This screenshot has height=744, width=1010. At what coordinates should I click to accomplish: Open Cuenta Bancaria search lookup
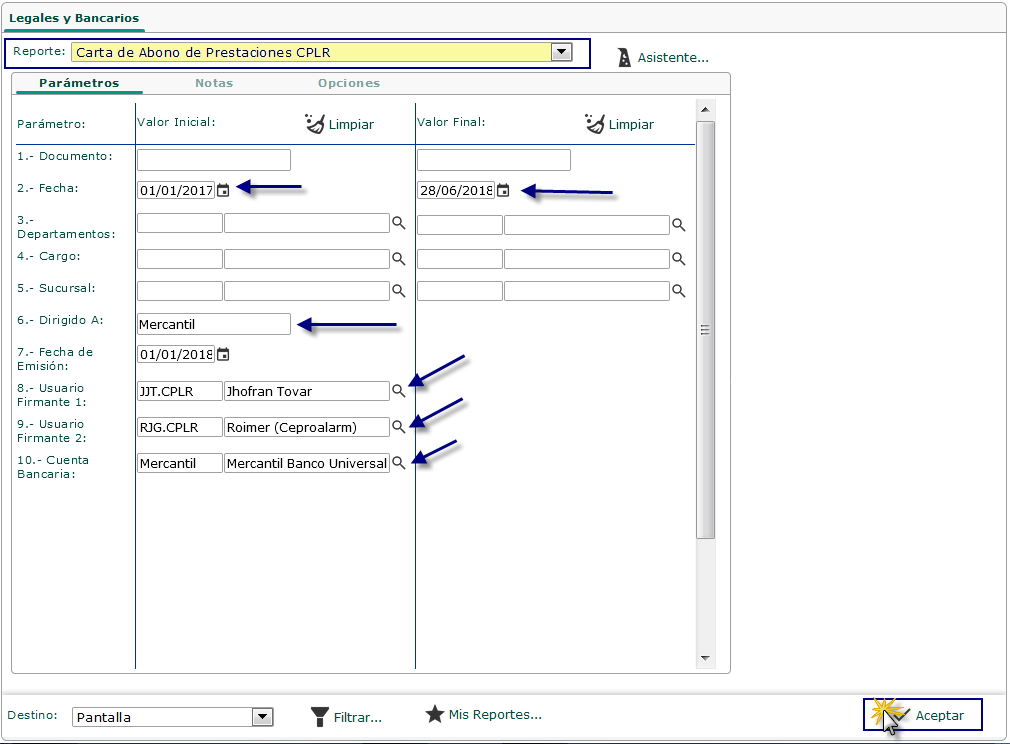click(398, 463)
